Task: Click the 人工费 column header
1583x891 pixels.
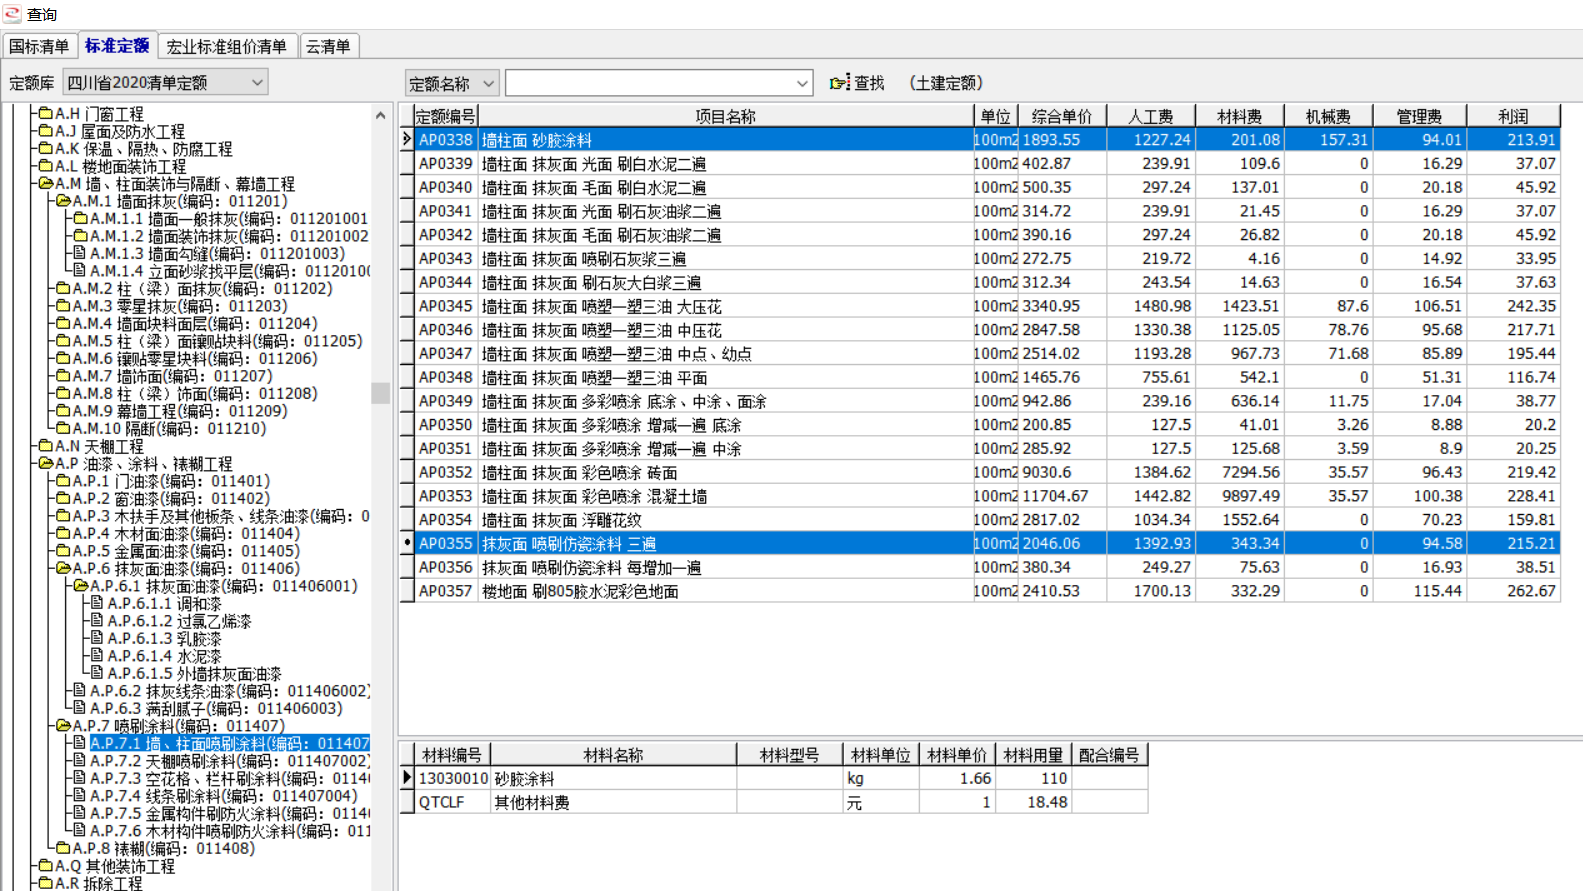Action: click(1151, 116)
